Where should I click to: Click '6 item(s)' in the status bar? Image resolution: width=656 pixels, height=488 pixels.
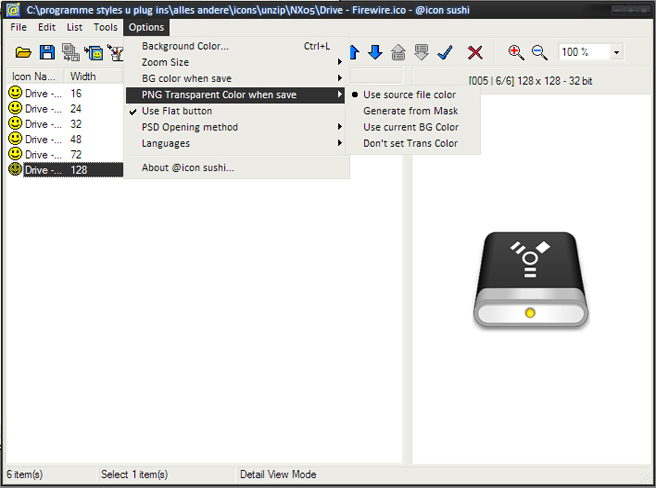tap(24, 474)
